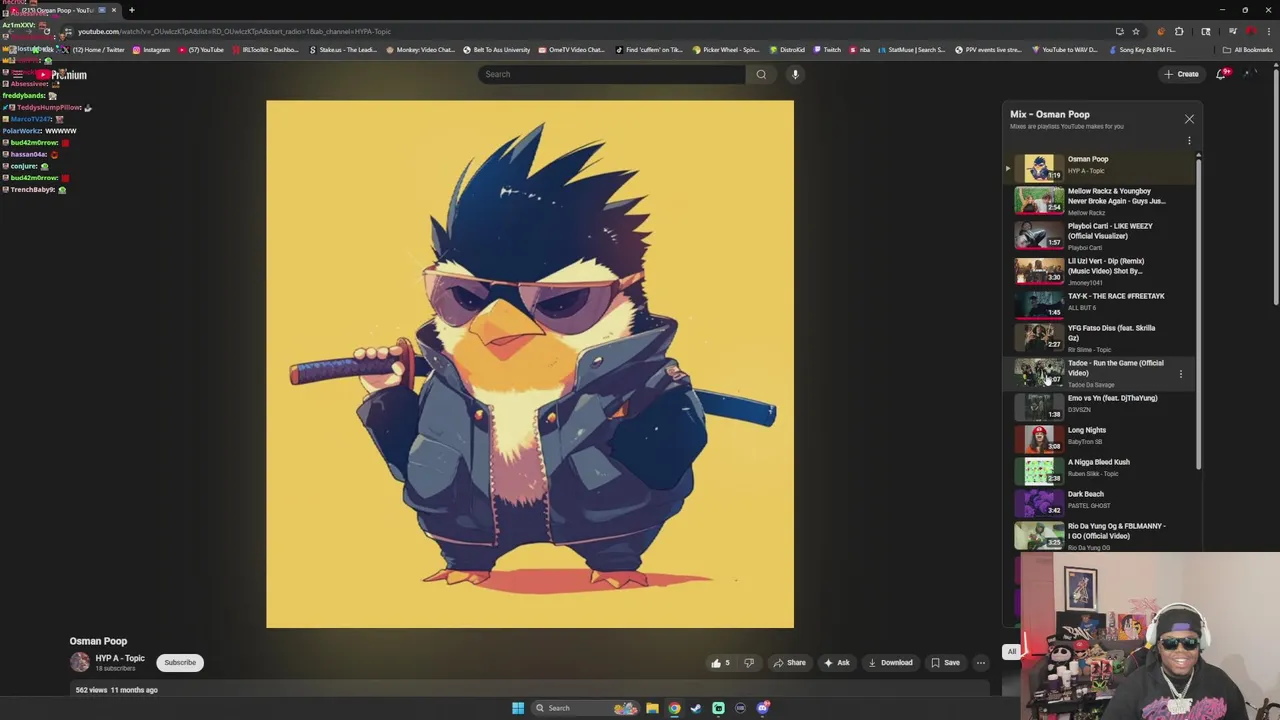Save video to a playlist
Screen dimensions: 1280x720
pyautogui.click(x=945, y=662)
